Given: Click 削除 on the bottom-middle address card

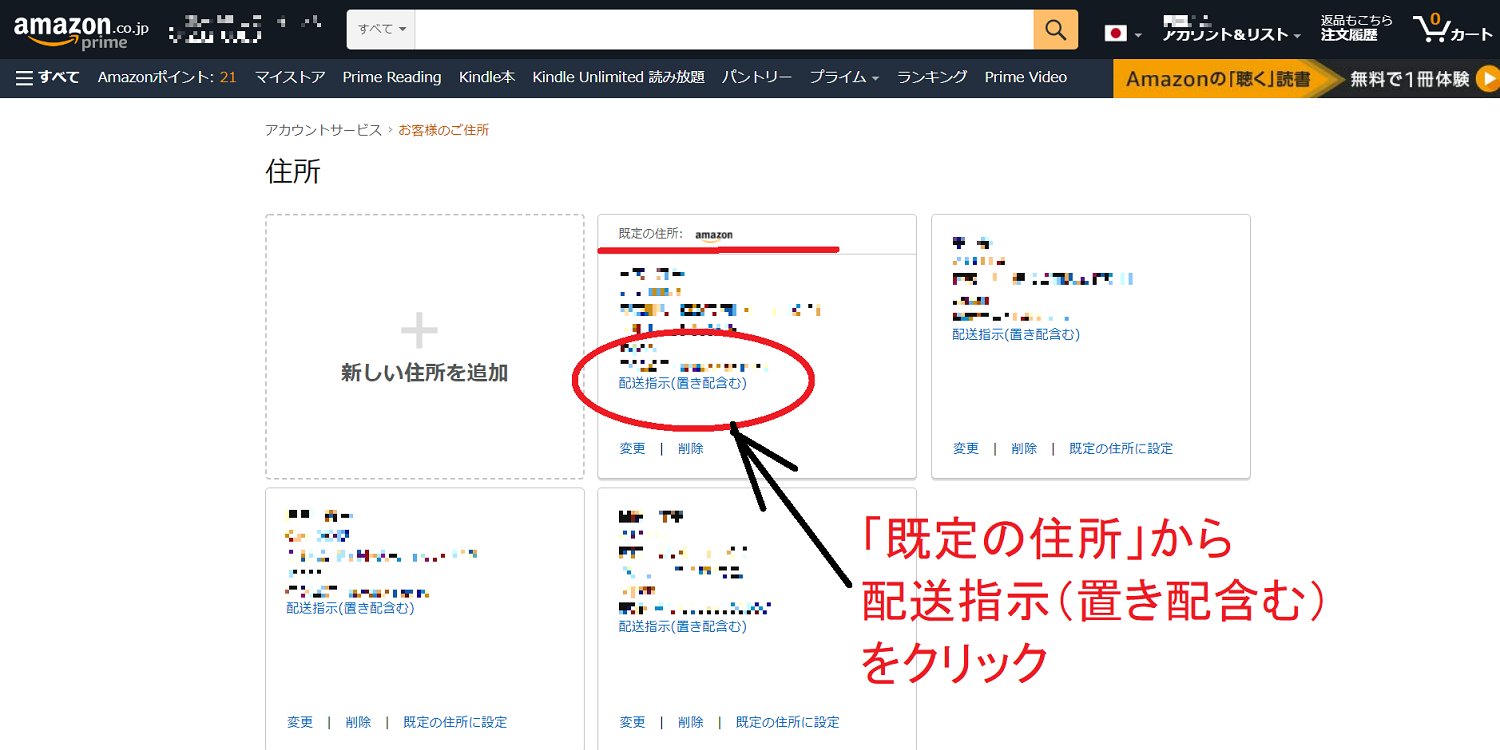Looking at the screenshot, I should click(x=690, y=722).
